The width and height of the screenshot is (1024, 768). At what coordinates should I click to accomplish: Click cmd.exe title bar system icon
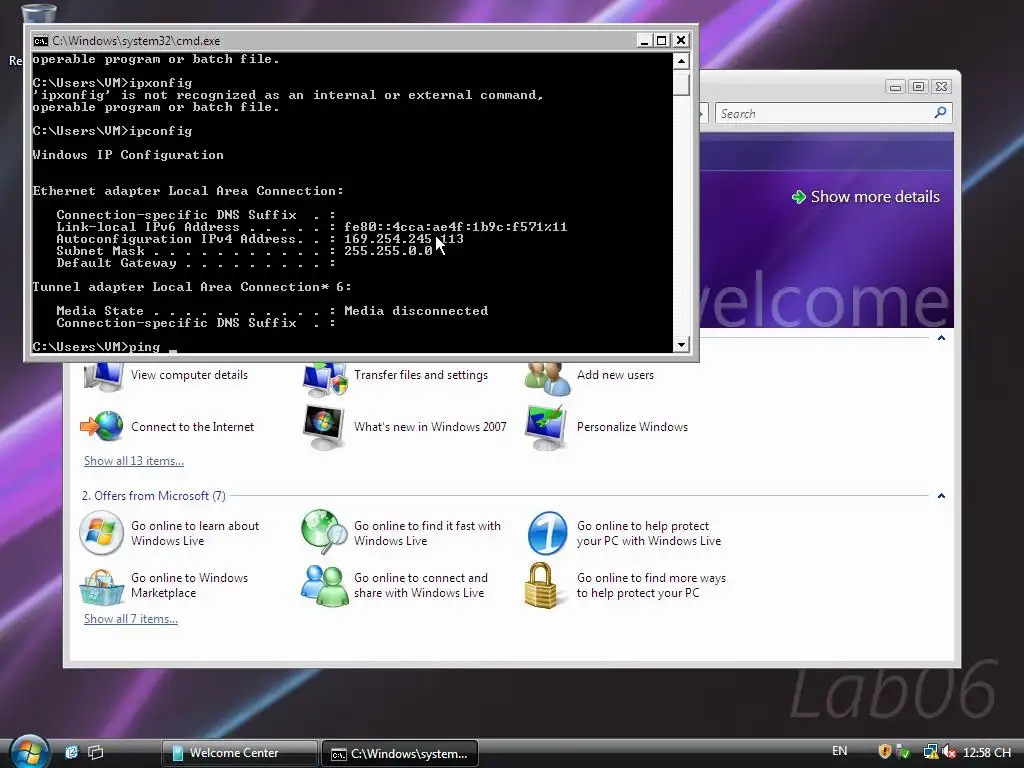click(40, 40)
